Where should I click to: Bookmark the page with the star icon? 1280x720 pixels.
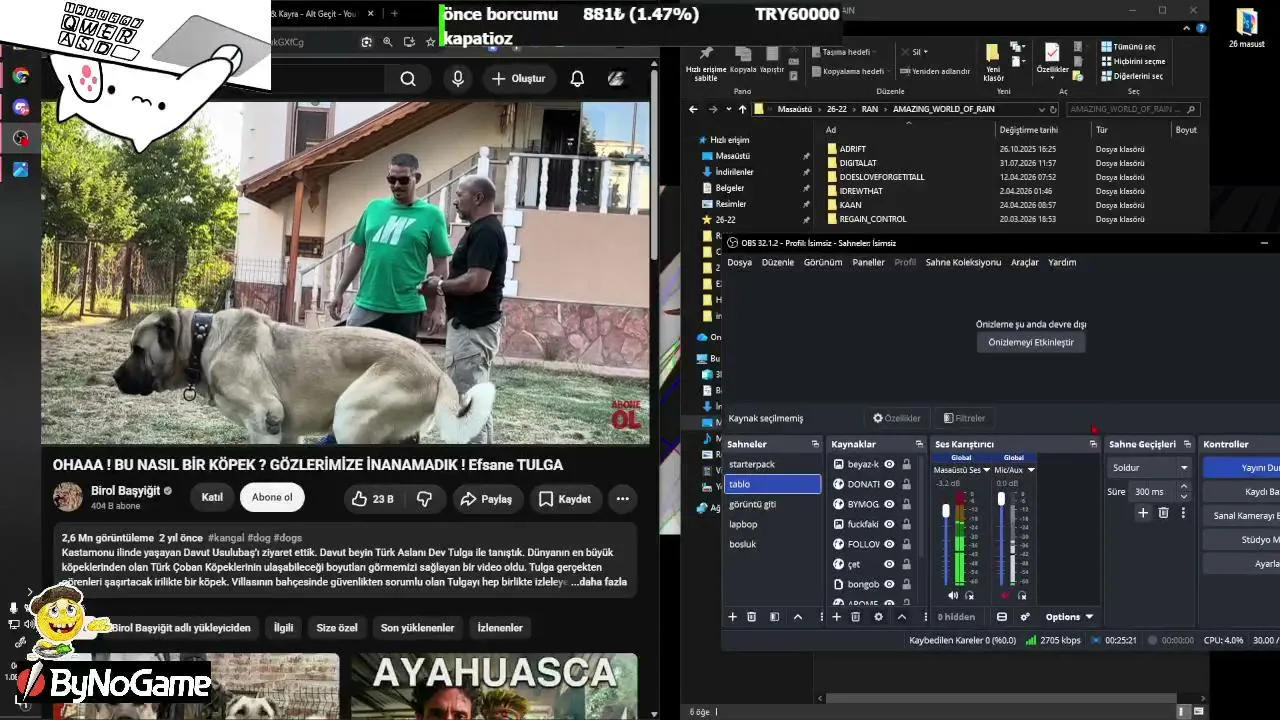pos(431,42)
